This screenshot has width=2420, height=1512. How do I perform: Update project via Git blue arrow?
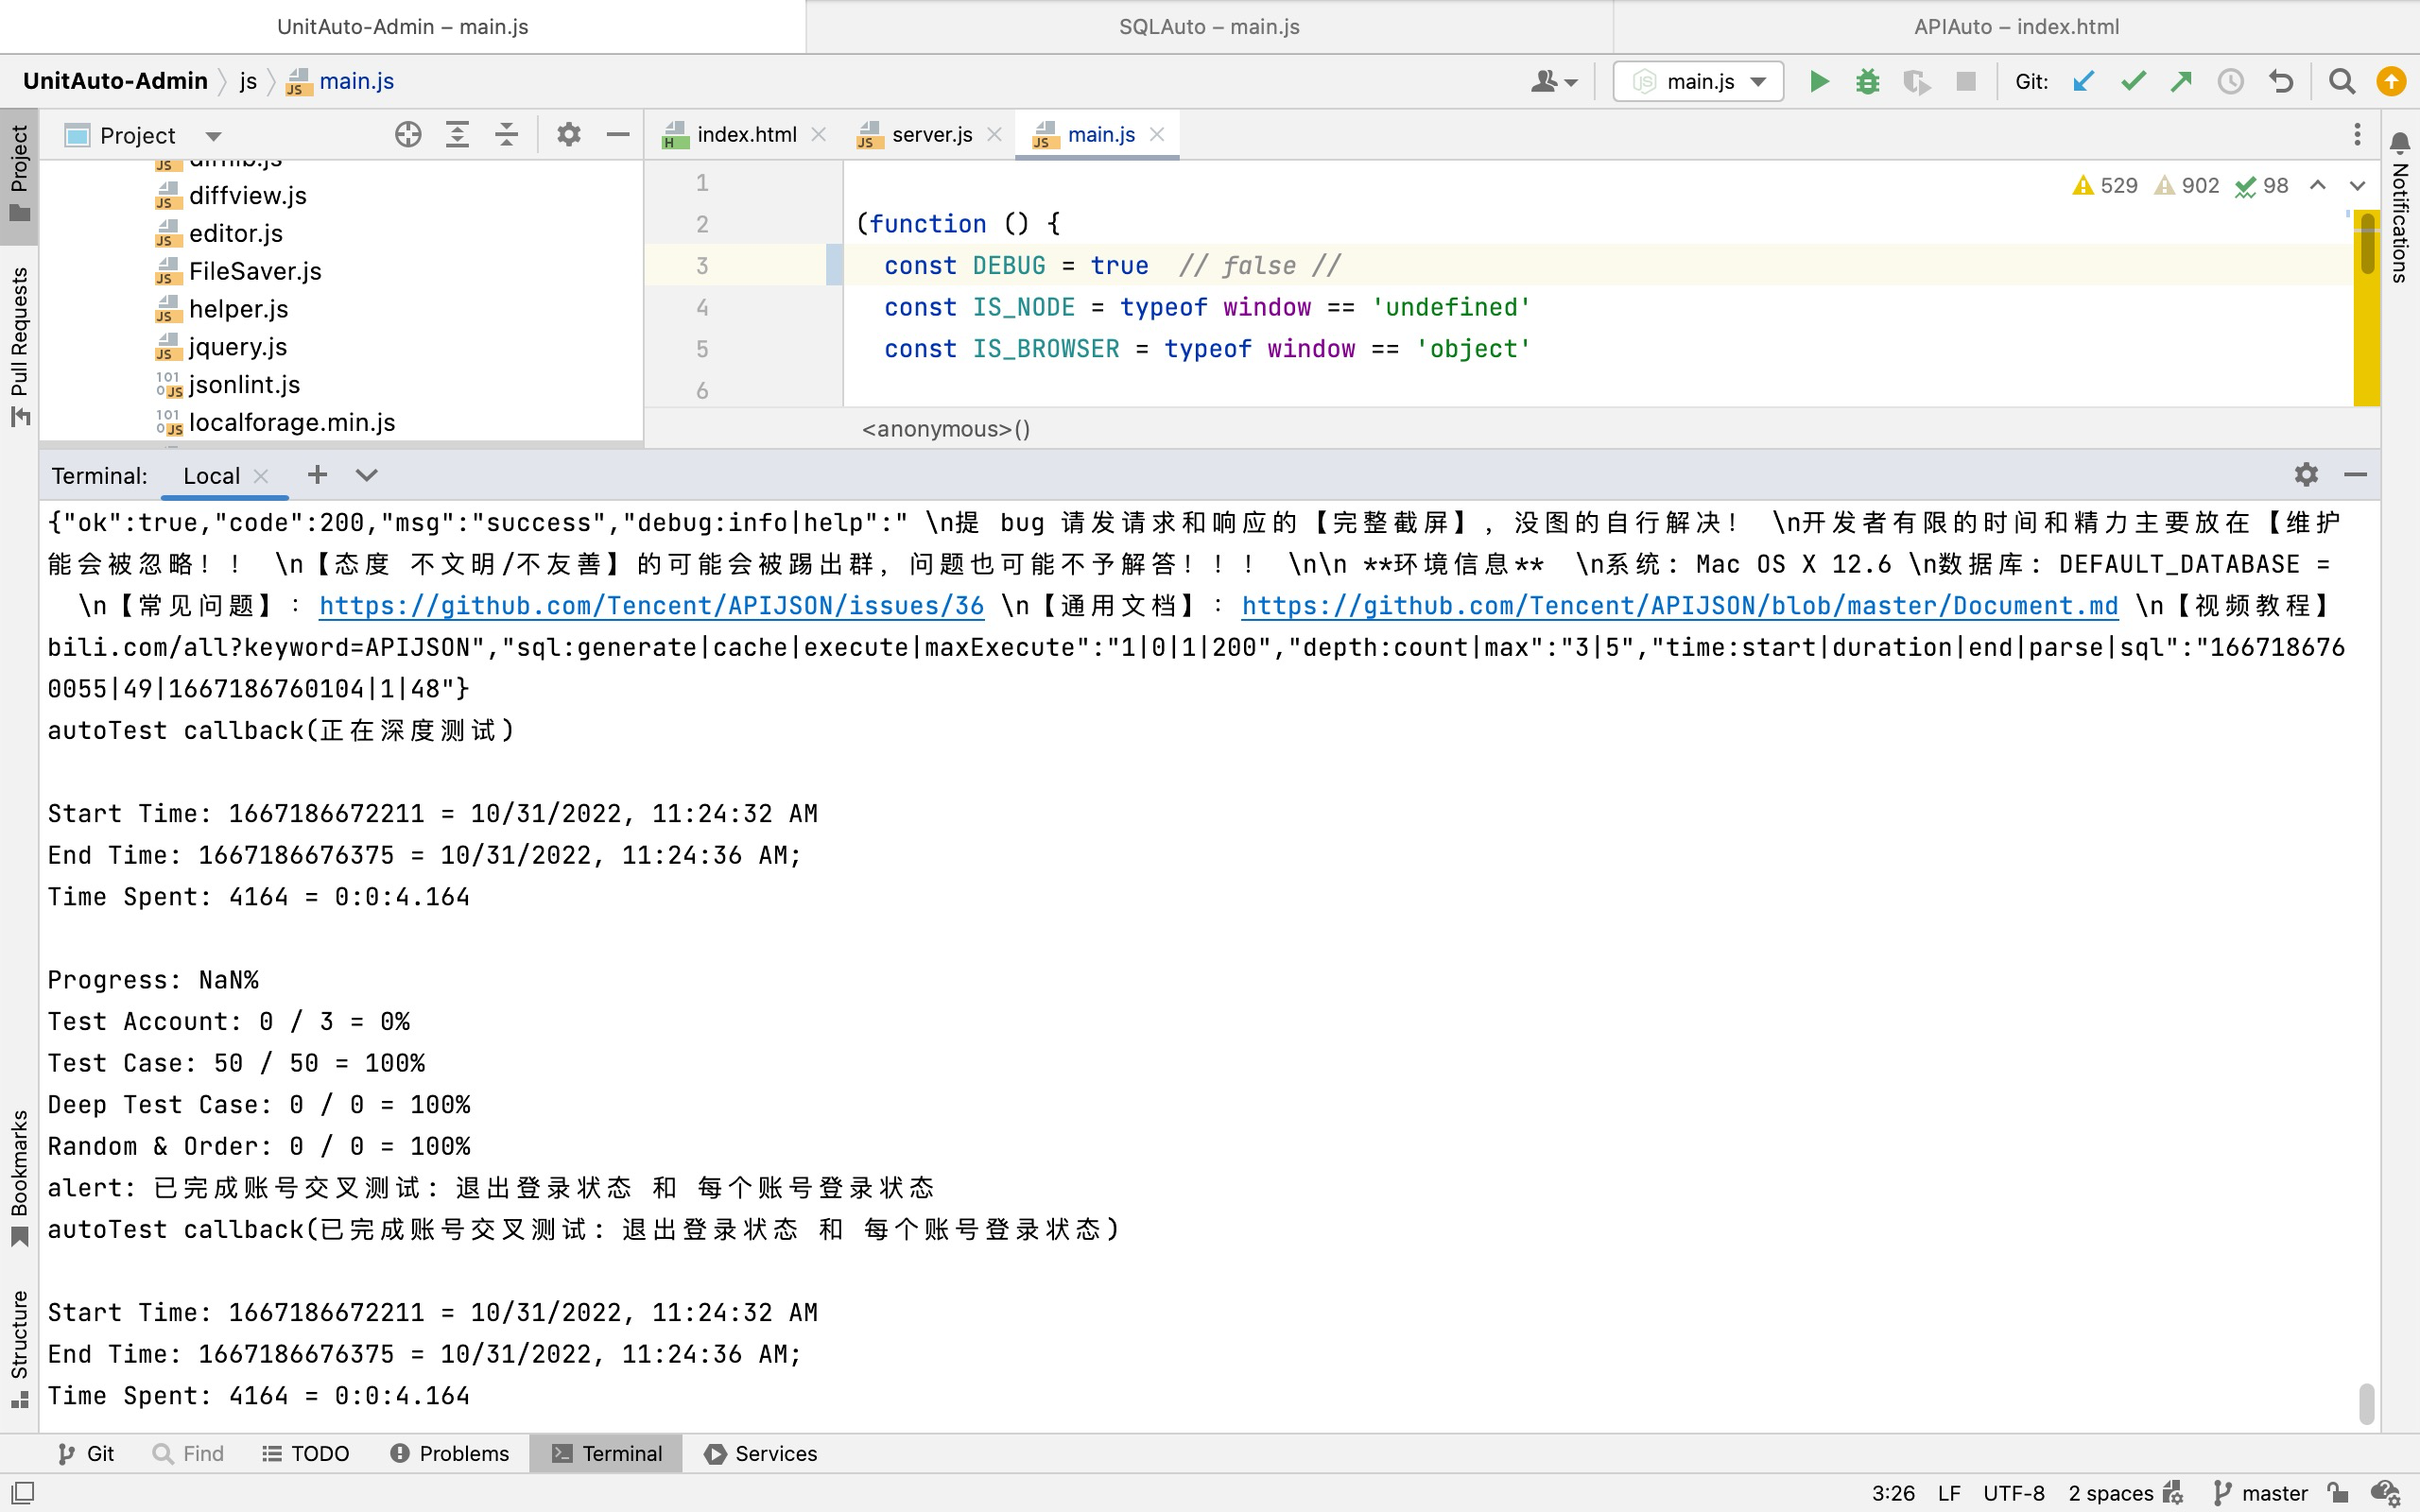point(2084,81)
